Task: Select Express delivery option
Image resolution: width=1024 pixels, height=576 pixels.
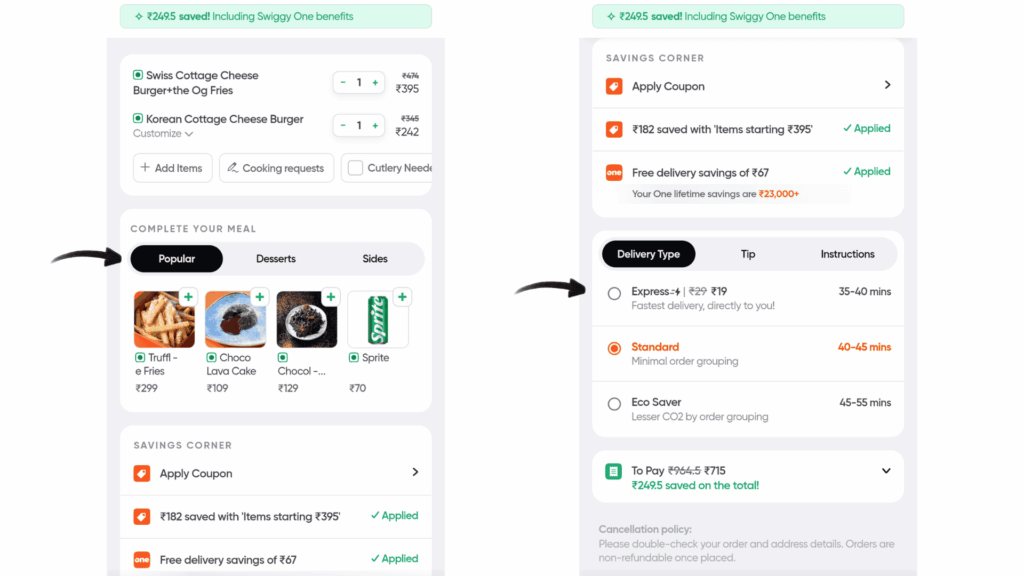Action: coord(616,294)
